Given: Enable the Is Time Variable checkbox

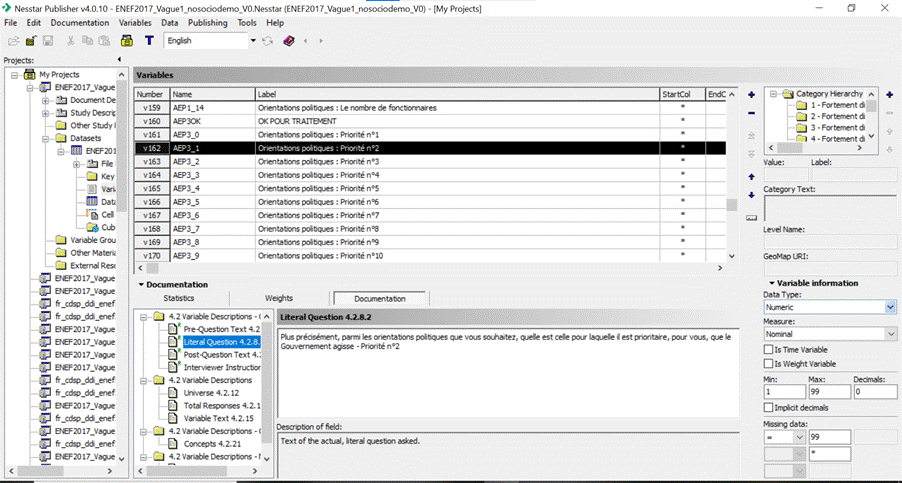Looking at the screenshot, I should pos(768,350).
